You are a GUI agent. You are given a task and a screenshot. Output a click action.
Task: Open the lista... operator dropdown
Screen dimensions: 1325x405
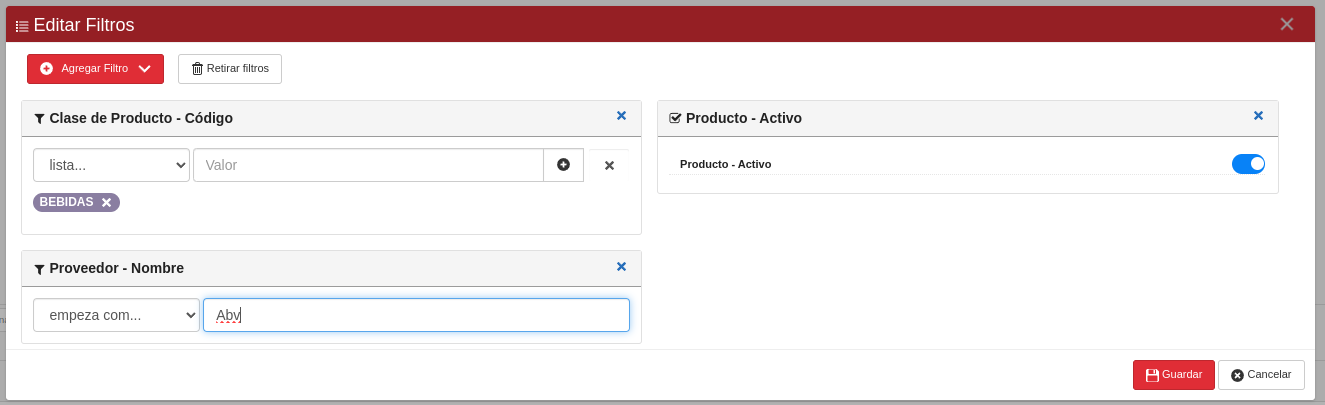111,165
